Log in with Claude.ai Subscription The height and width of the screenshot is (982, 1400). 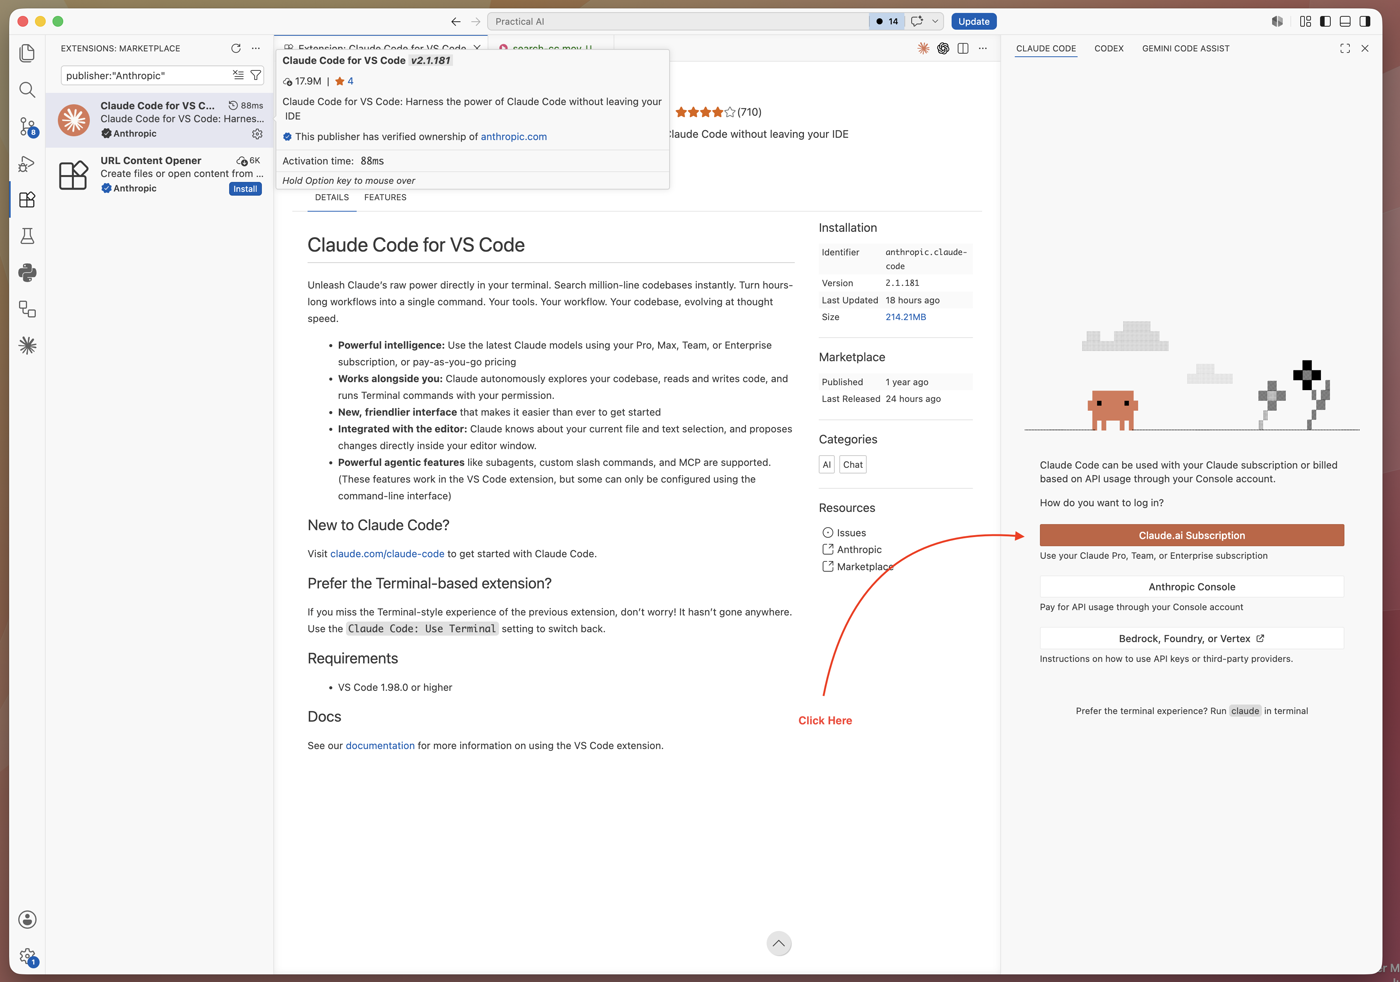coord(1192,535)
